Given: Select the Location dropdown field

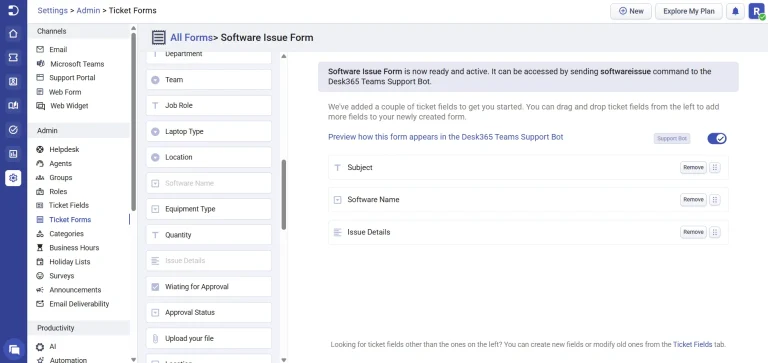Looking at the screenshot, I should [x=209, y=157].
